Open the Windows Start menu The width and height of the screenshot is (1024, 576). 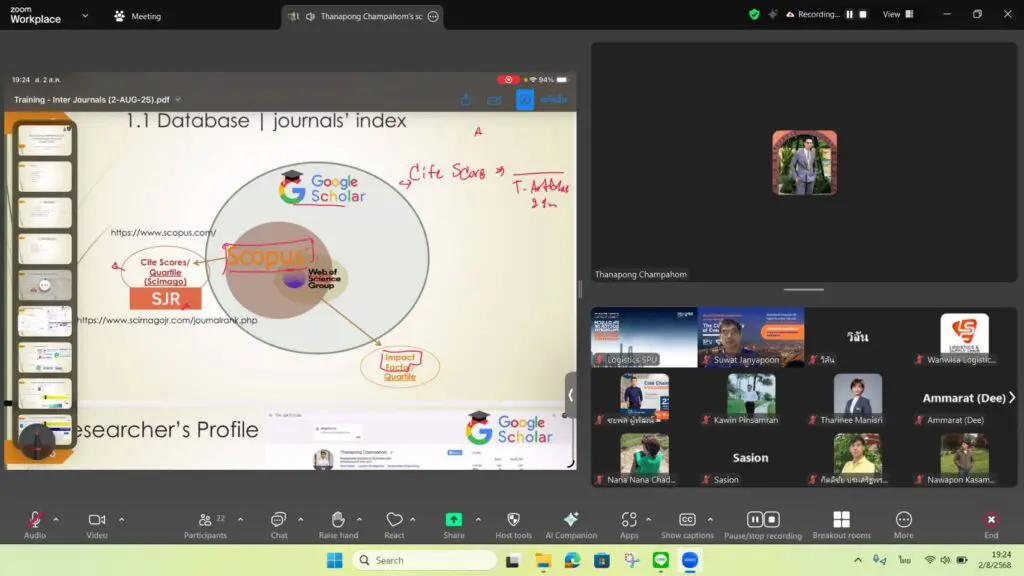pyautogui.click(x=335, y=560)
